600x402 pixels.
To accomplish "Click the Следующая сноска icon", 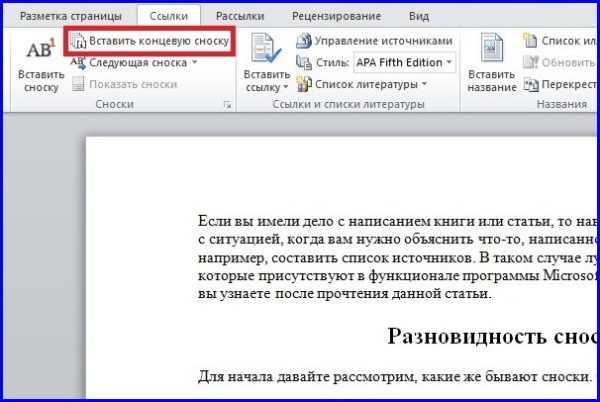I will click(x=78, y=63).
